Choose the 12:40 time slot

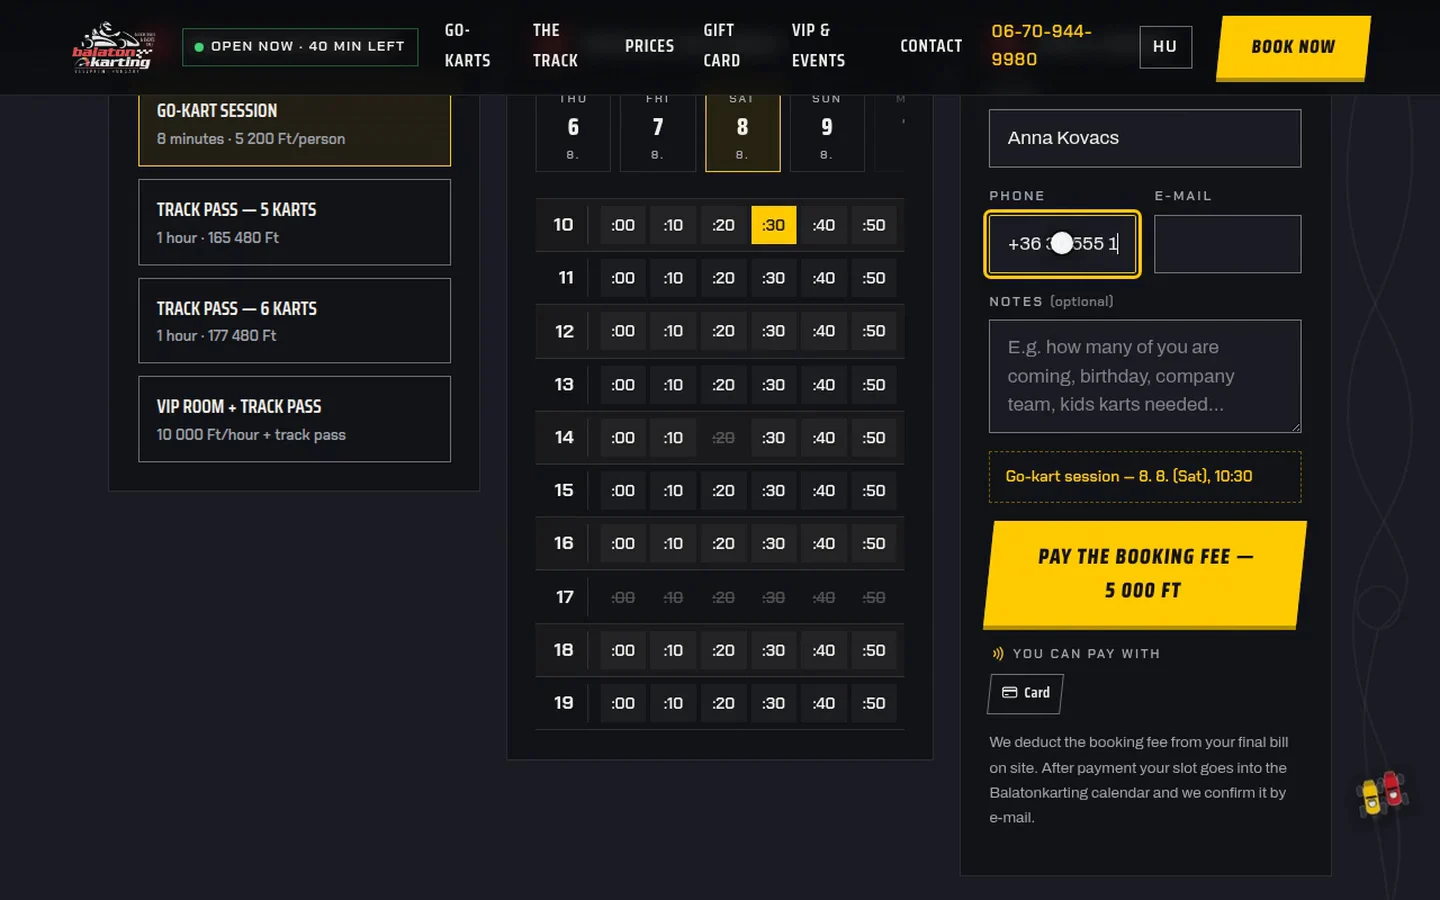pos(824,331)
